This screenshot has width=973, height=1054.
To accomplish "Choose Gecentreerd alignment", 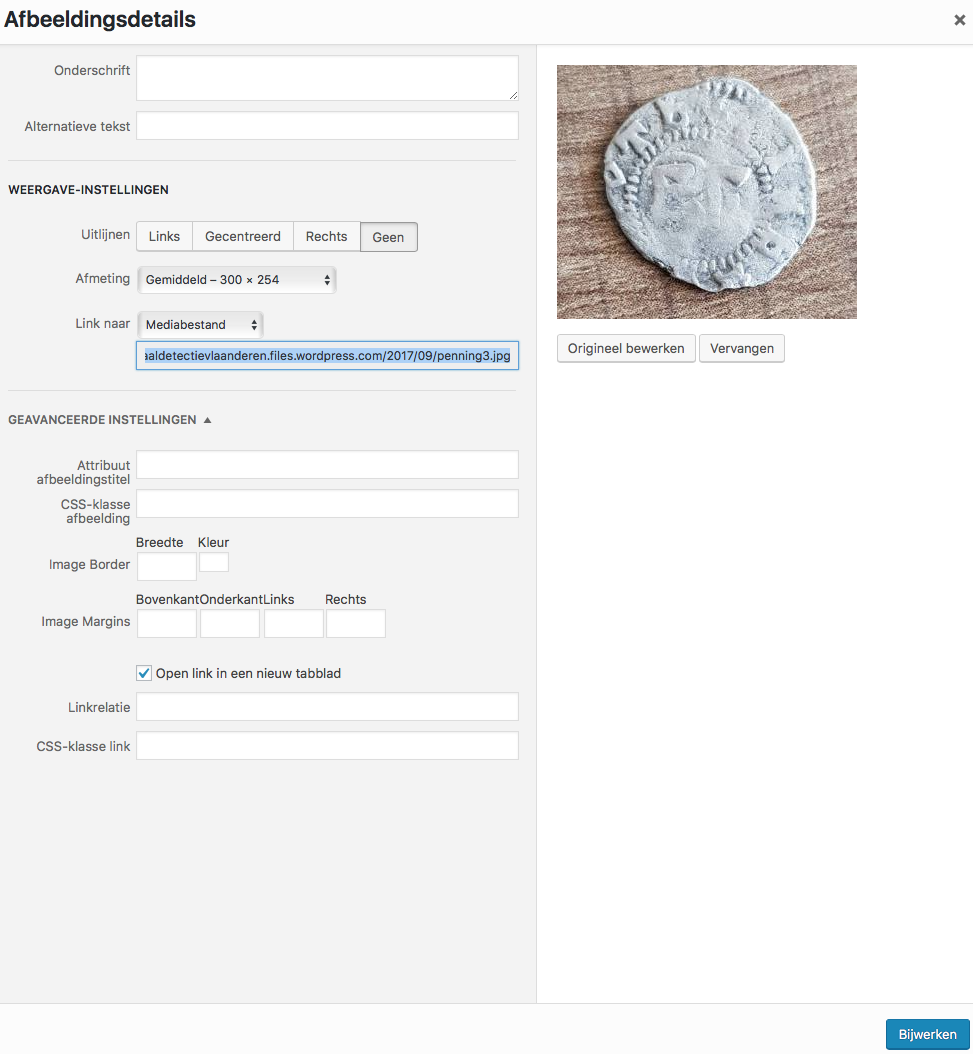I will pos(243,237).
